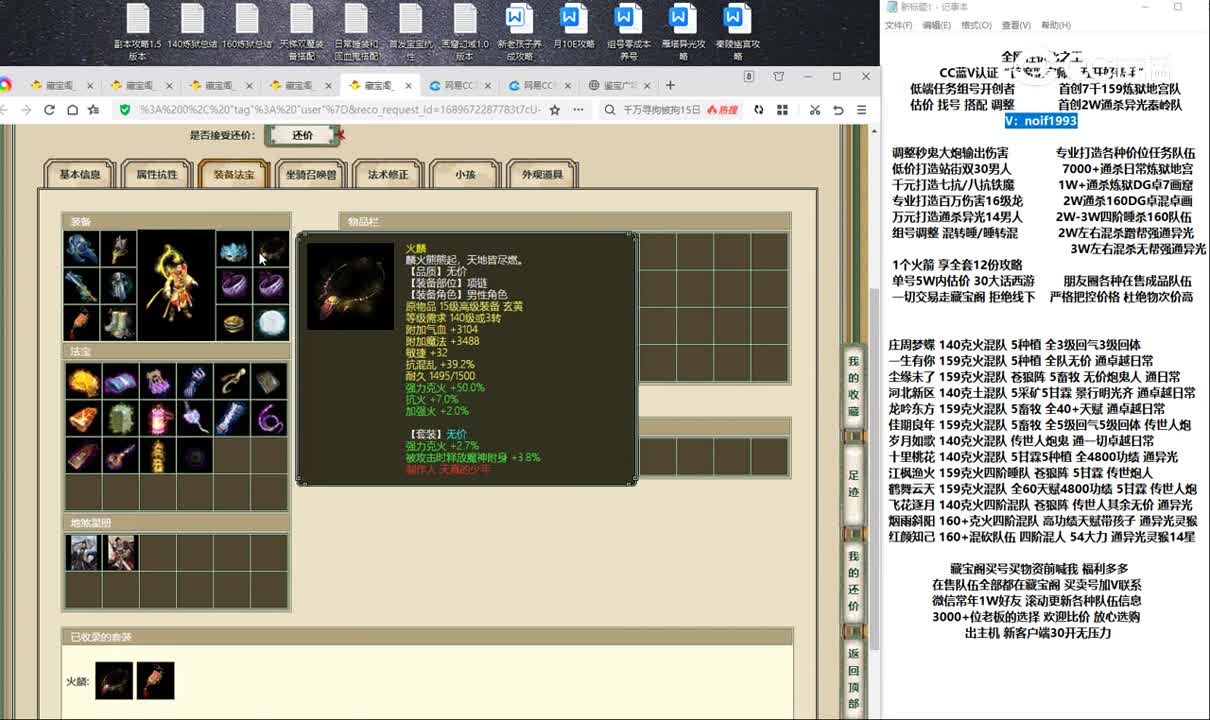Open 足迹 in the side panel
Viewport: 1210px width, 720px height.
853,484
